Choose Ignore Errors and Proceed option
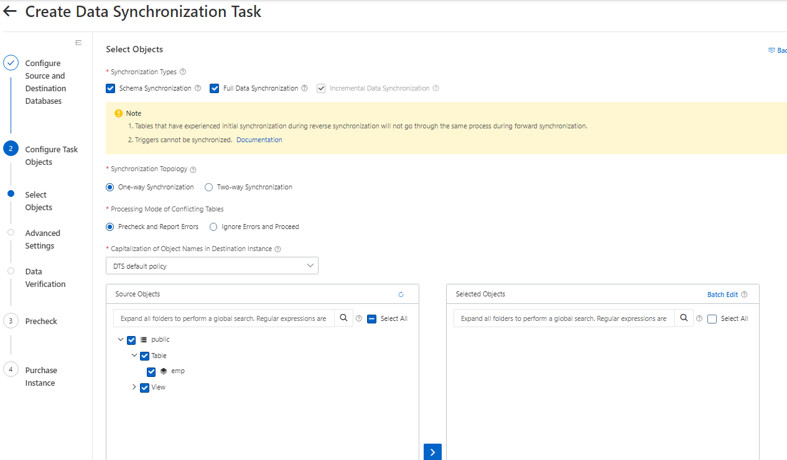 coord(214,227)
